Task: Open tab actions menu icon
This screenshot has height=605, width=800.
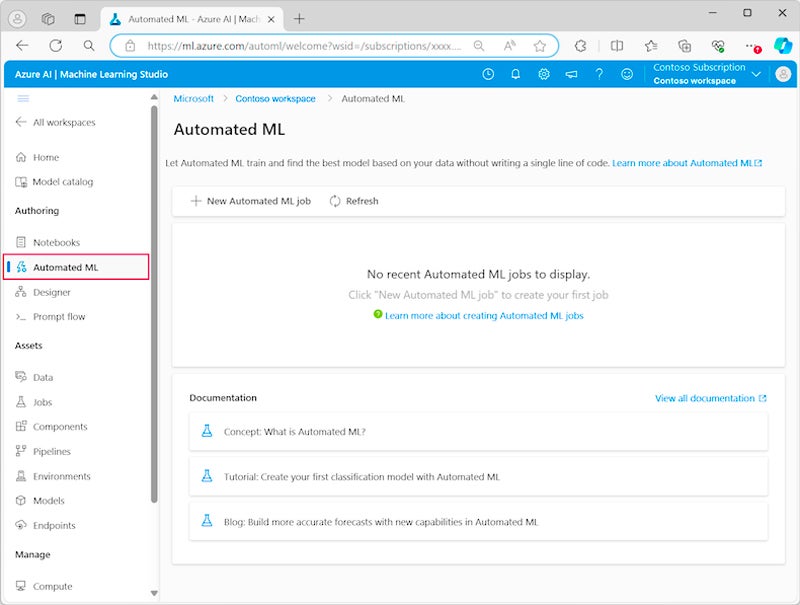Action: tap(80, 19)
